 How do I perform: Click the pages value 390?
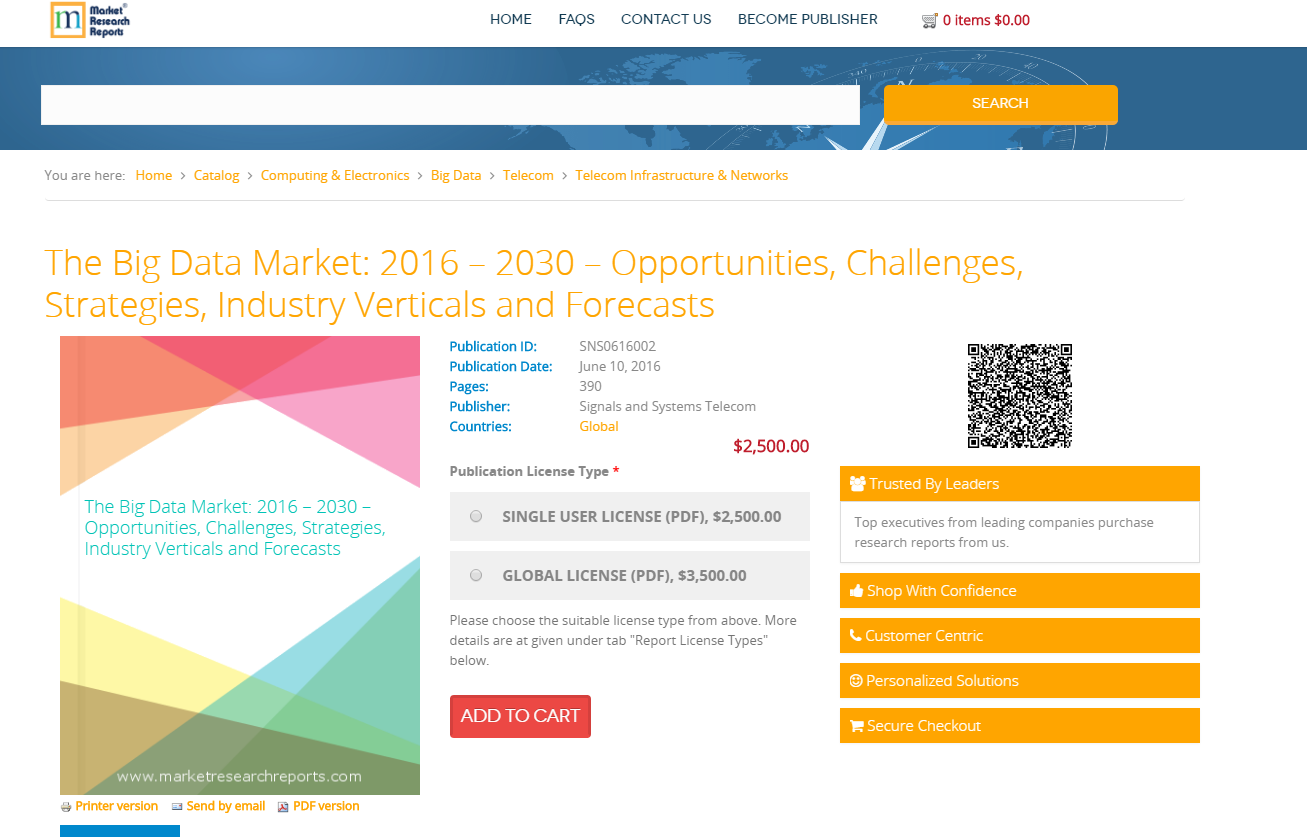[590, 386]
